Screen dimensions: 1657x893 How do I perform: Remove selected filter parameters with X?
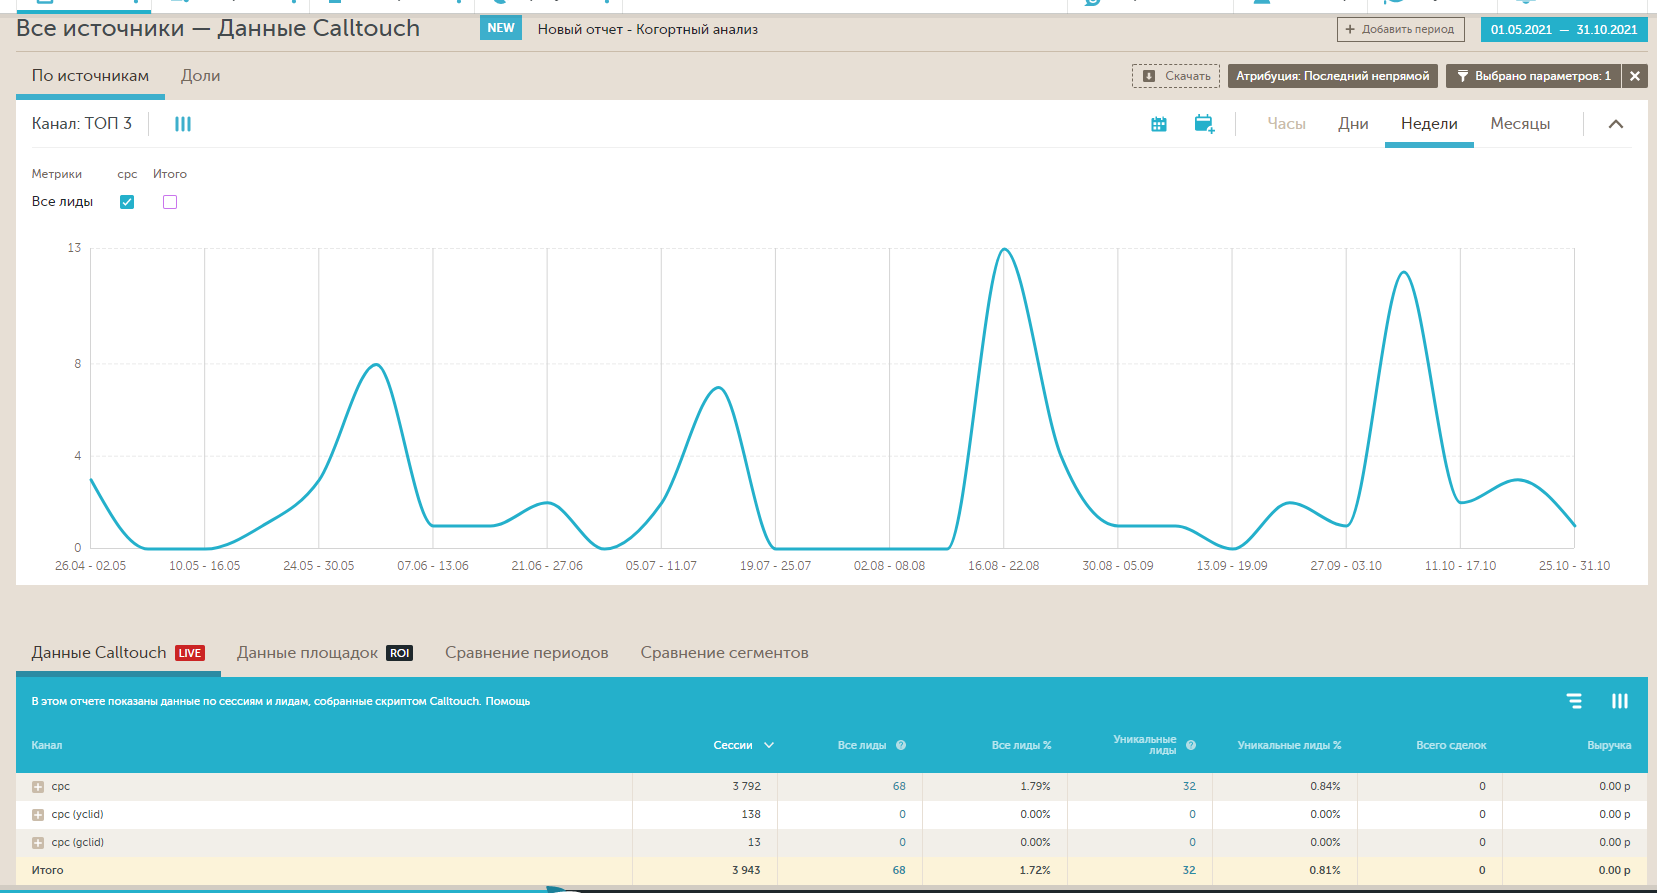tap(1634, 76)
